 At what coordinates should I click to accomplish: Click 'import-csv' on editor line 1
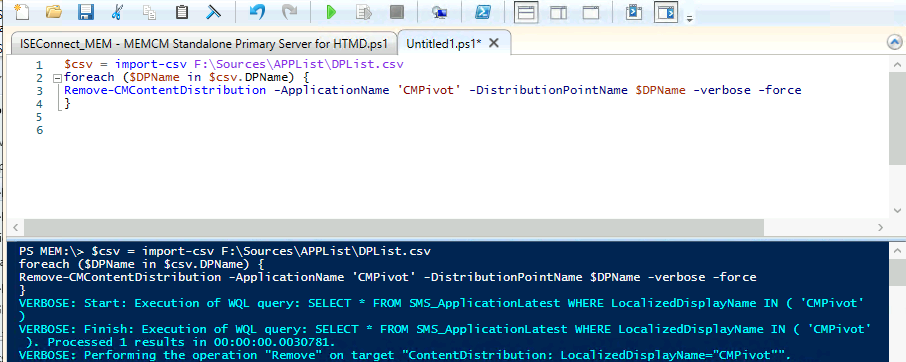150,64
